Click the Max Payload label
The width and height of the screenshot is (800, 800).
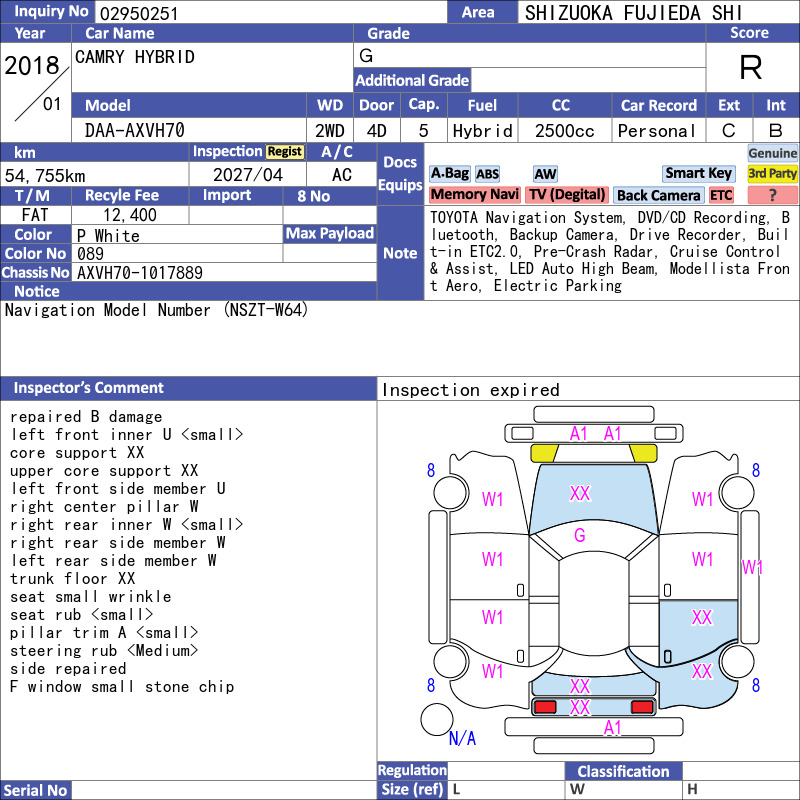click(330, 234)
